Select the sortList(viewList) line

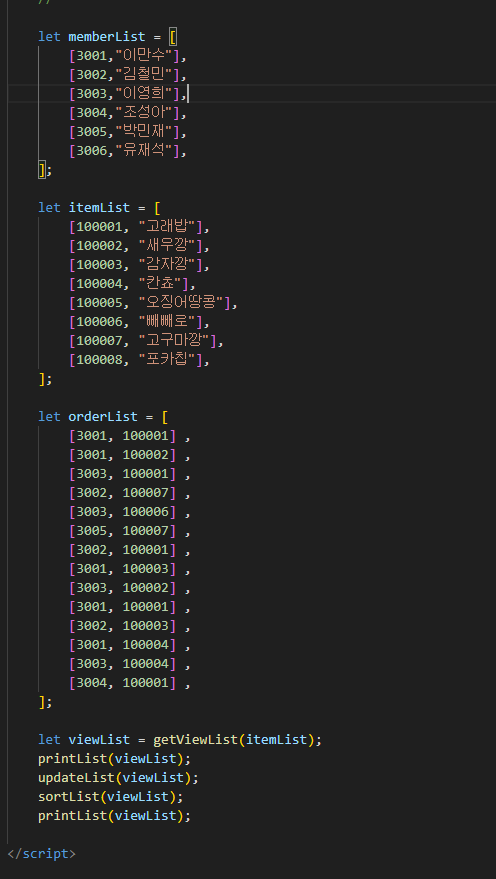click(110, 797)
